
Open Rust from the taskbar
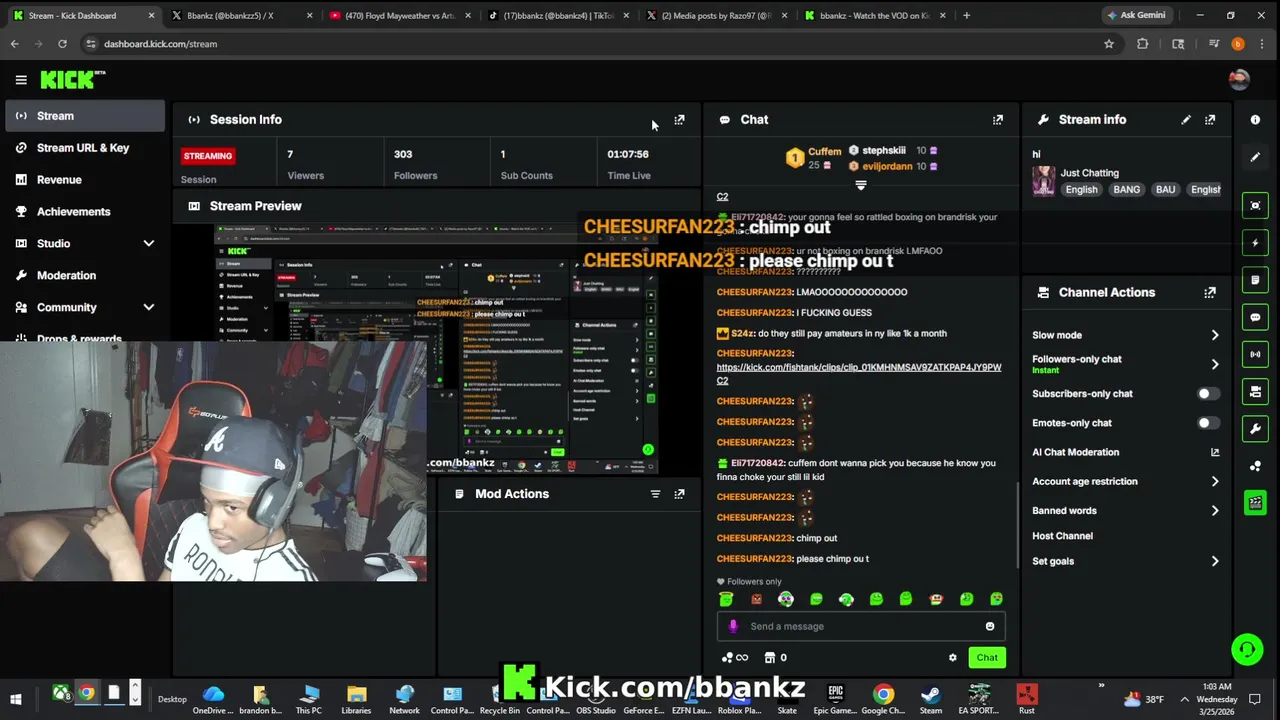[x=1027, y=699]
